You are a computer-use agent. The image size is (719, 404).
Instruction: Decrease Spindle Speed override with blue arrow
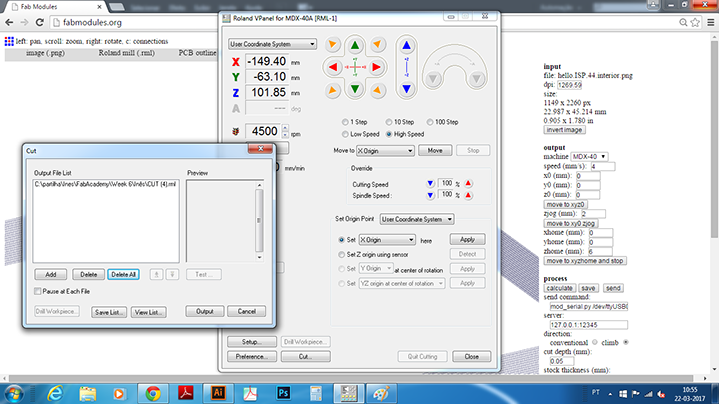pos(430,195)
